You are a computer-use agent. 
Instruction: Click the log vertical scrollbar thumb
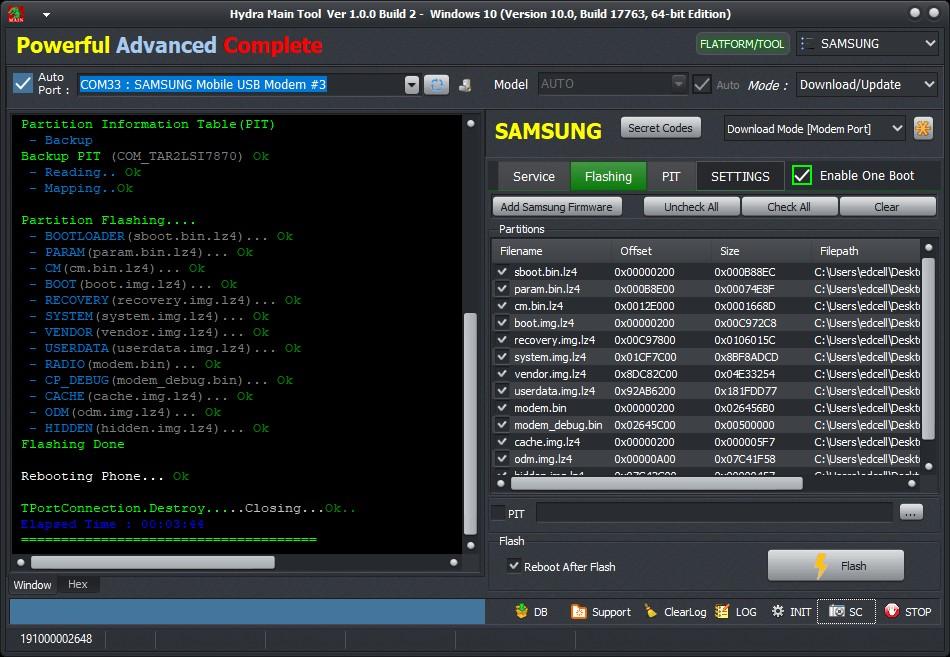click(470, 424)
